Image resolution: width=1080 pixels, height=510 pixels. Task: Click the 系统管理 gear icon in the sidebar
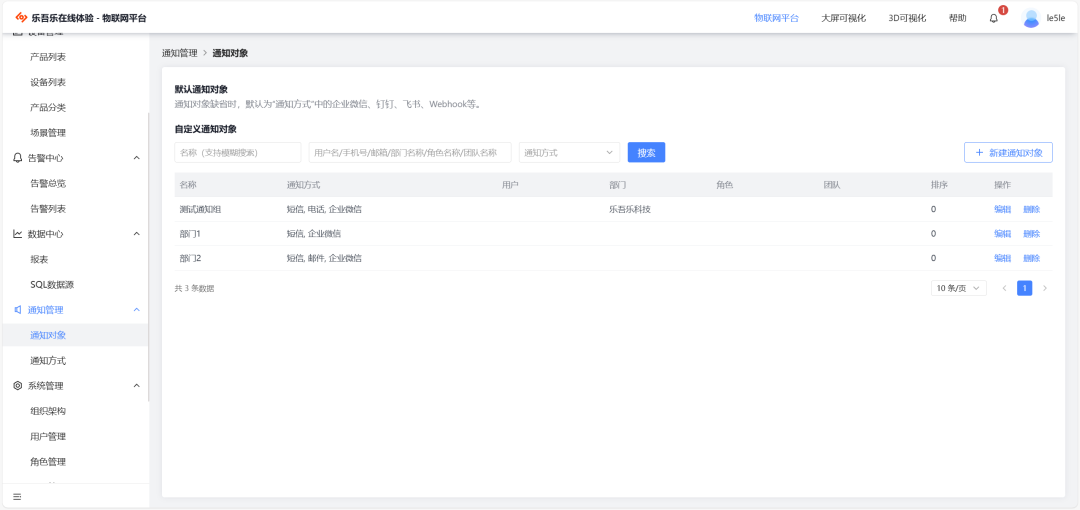(18, 386)
